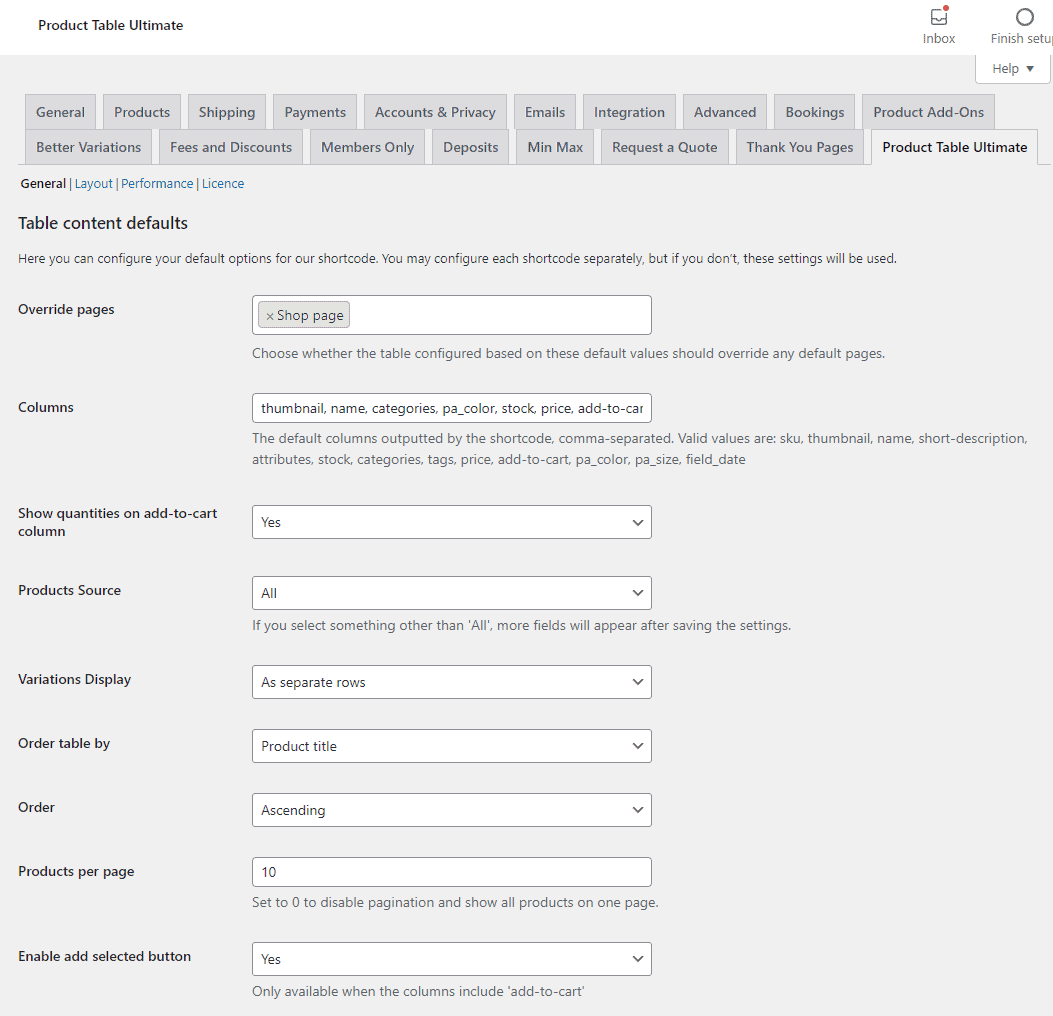Open the Performance sub-section link
The height and width of the screenshot is (1016, 1053).
point(157,183)
